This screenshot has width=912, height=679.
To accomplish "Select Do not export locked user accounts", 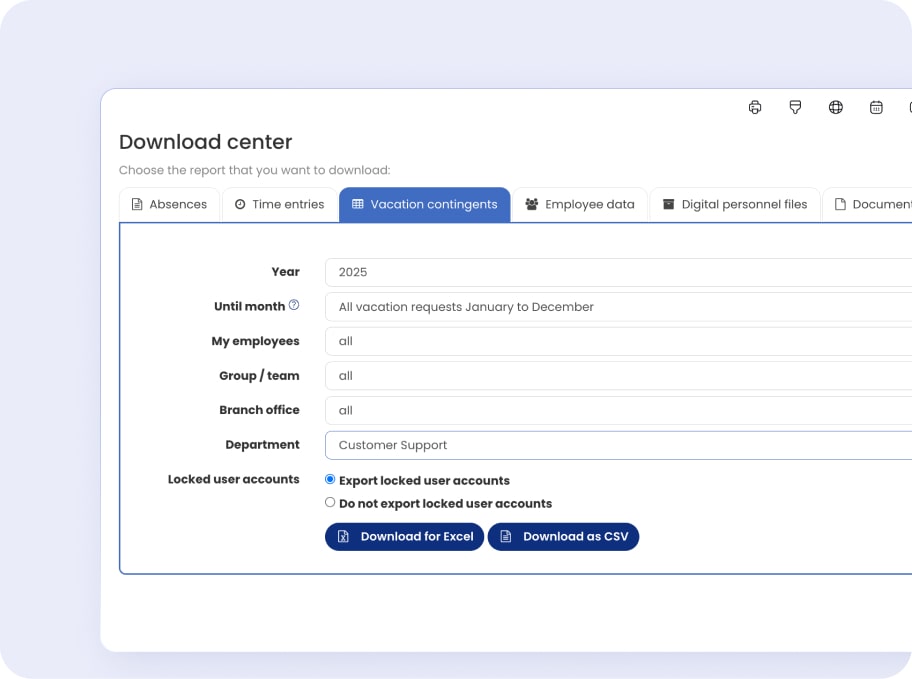I will click(330, 502).
